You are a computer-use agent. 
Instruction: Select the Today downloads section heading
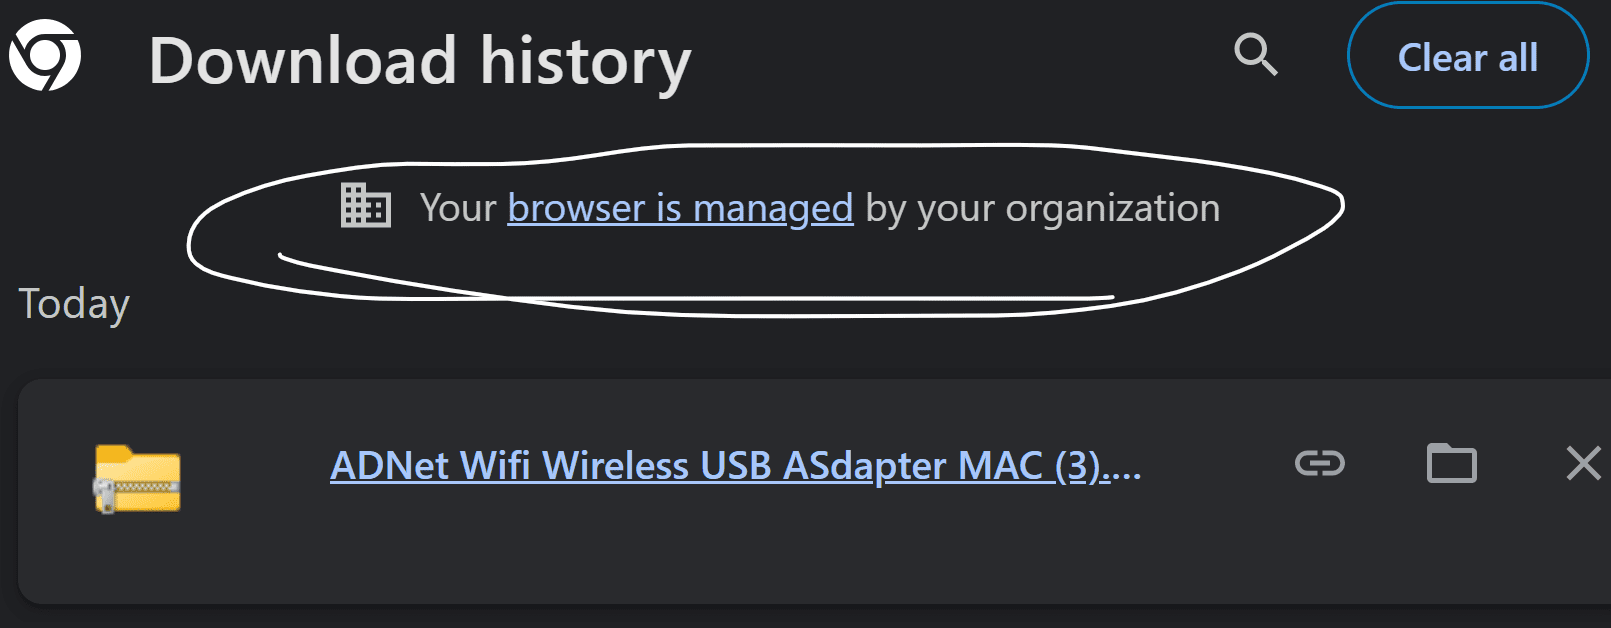(x=73, y=303)
